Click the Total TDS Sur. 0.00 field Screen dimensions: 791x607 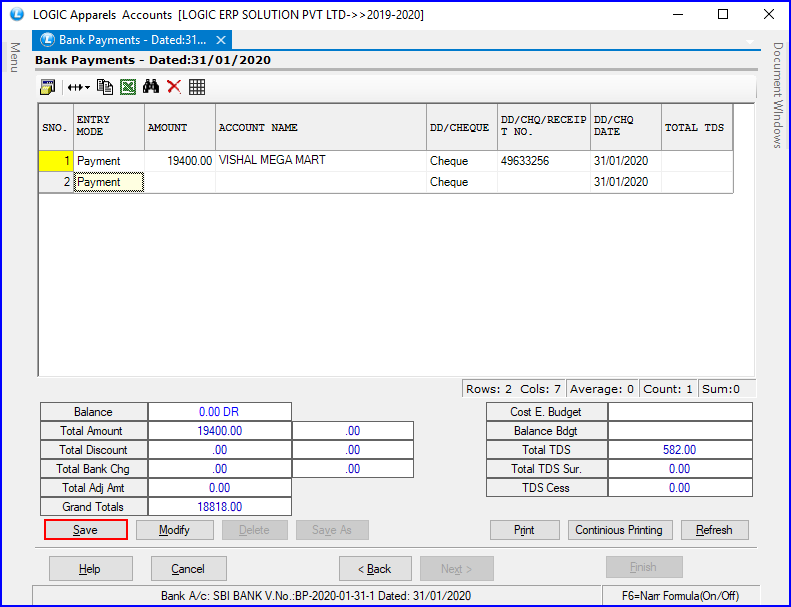tap(680, 469)
